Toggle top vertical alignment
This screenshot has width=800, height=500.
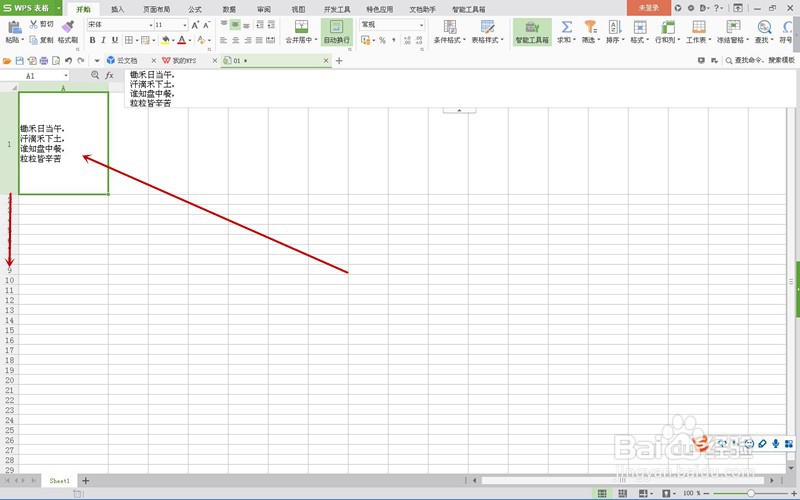pos(224,24)
